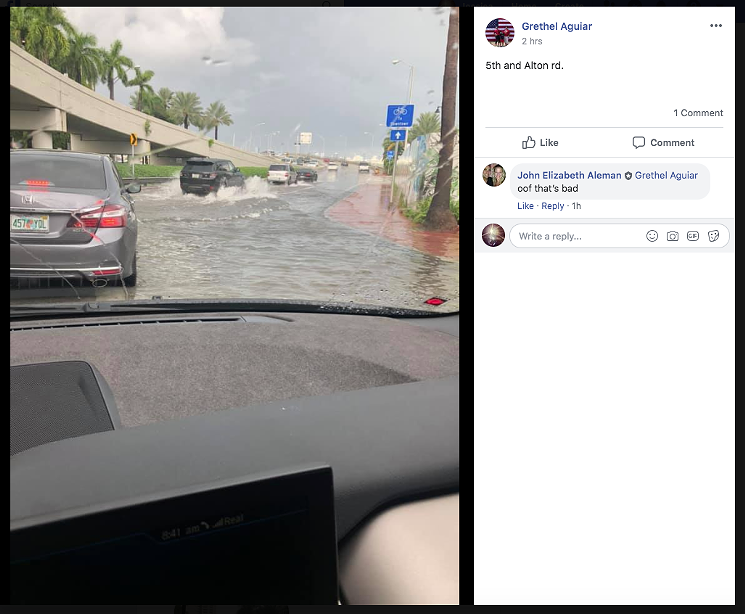Open John Elizabeth Aleman's profile name
The width and height of the screenshot is (745, 614).
pos(569,175)
